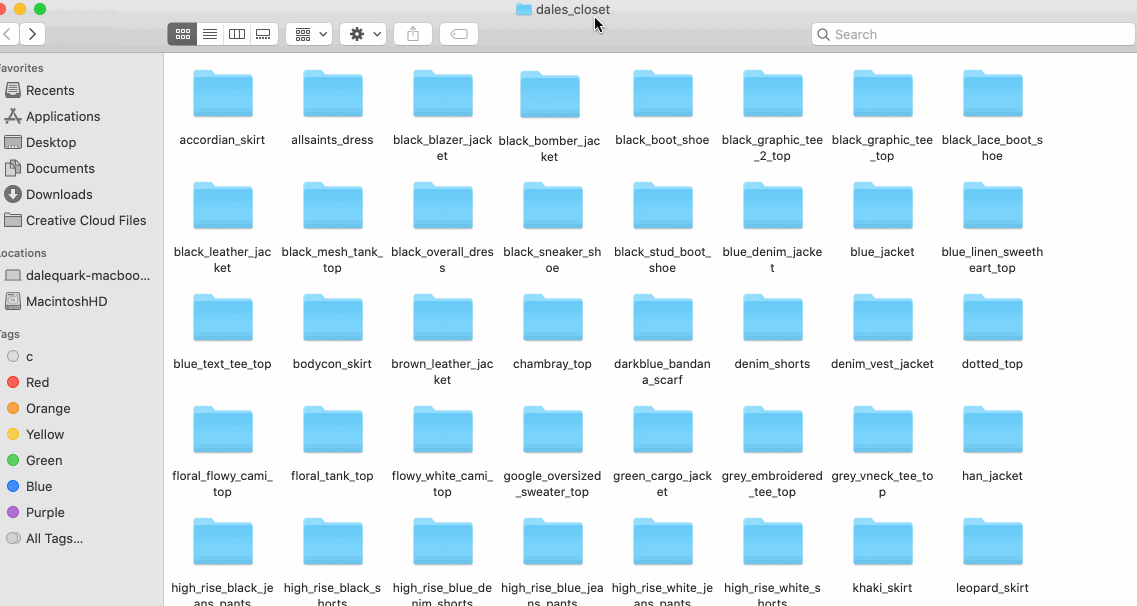
Task: Open the action gear dropdown menu
Action: click(362, 33)
